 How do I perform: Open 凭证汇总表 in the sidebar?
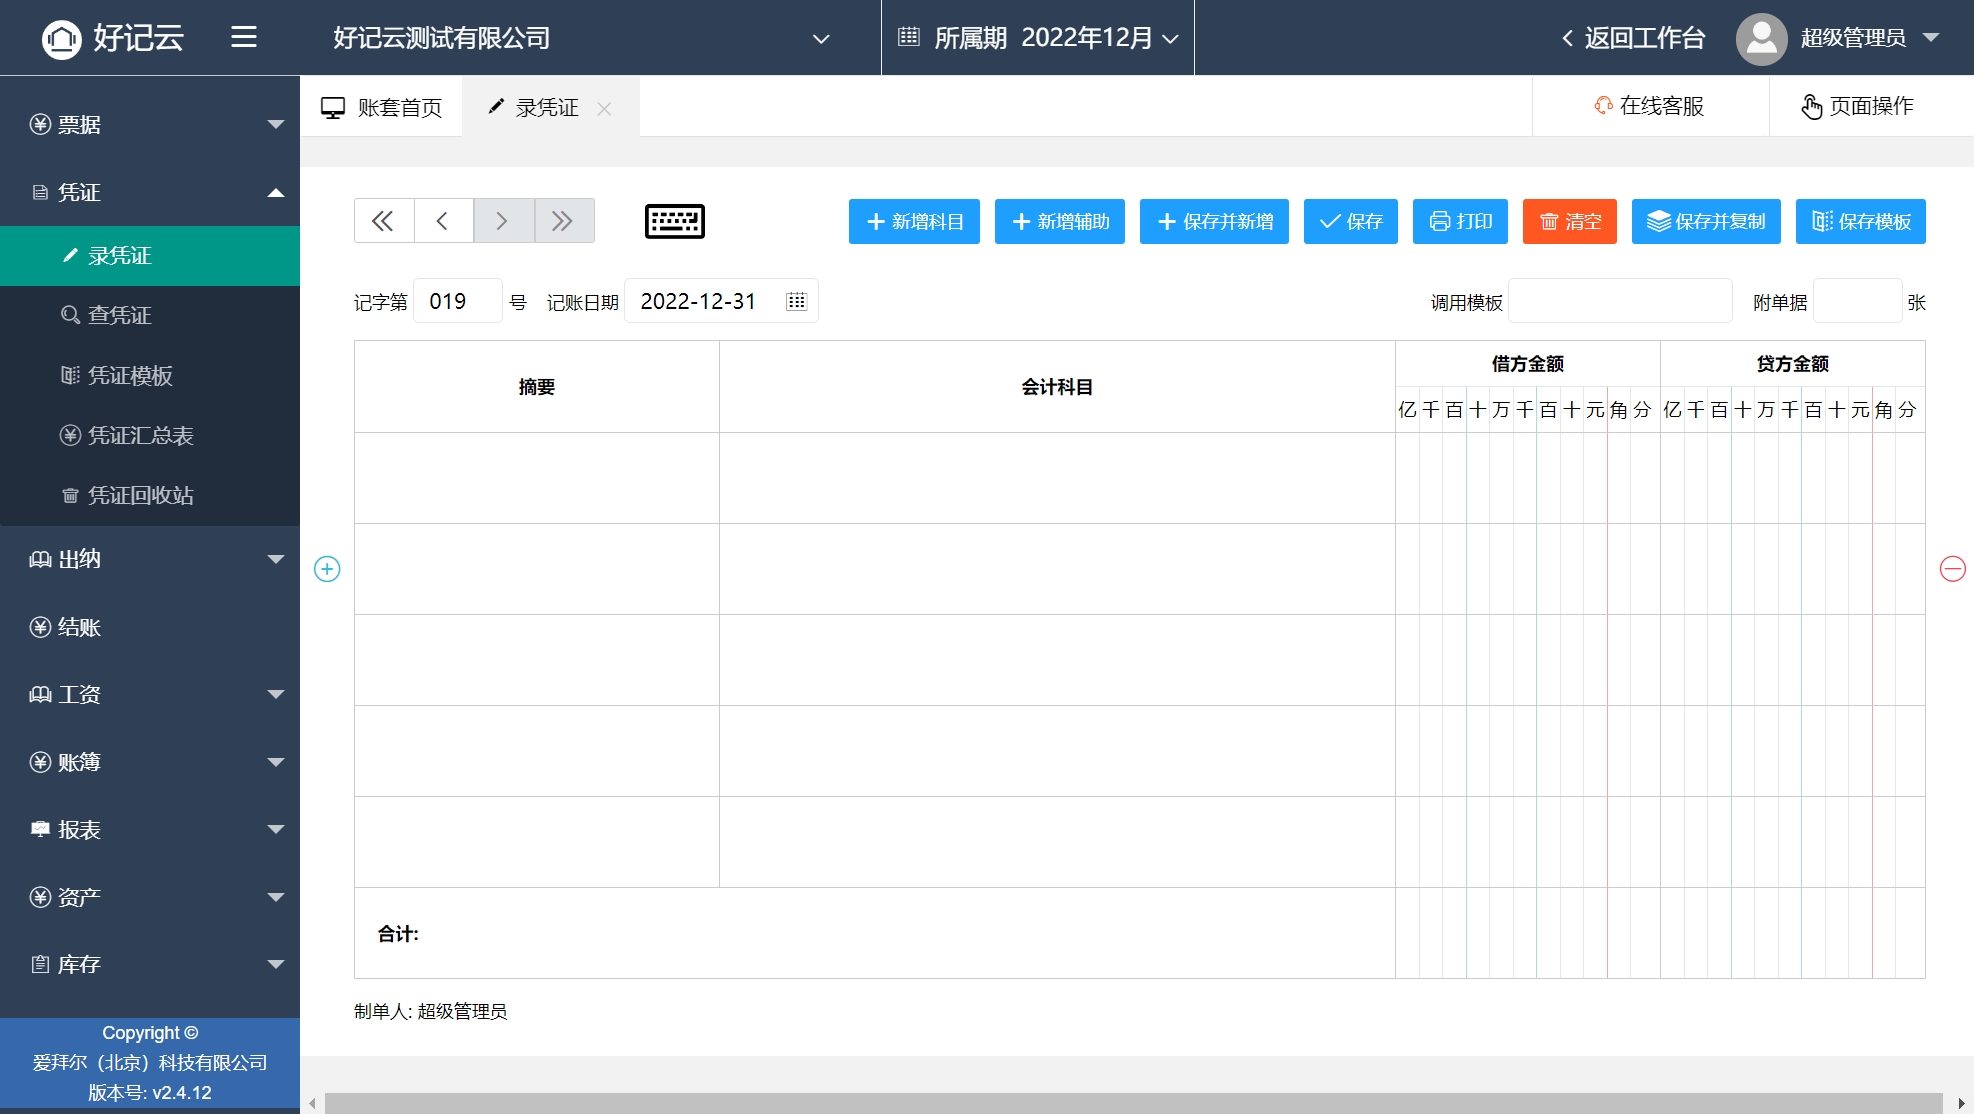coord(150,435)
